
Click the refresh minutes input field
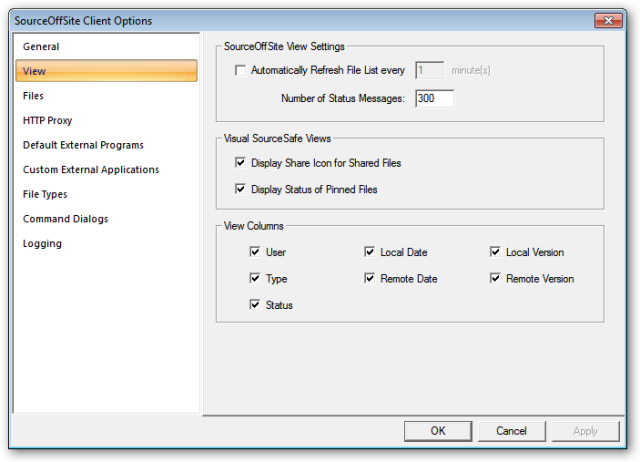click(x=429, y=70)
